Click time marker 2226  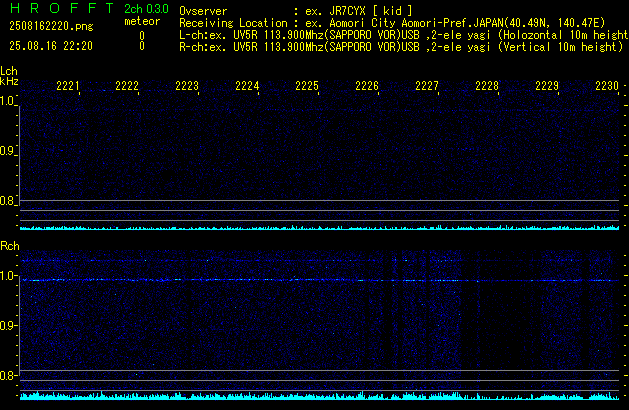367,86
